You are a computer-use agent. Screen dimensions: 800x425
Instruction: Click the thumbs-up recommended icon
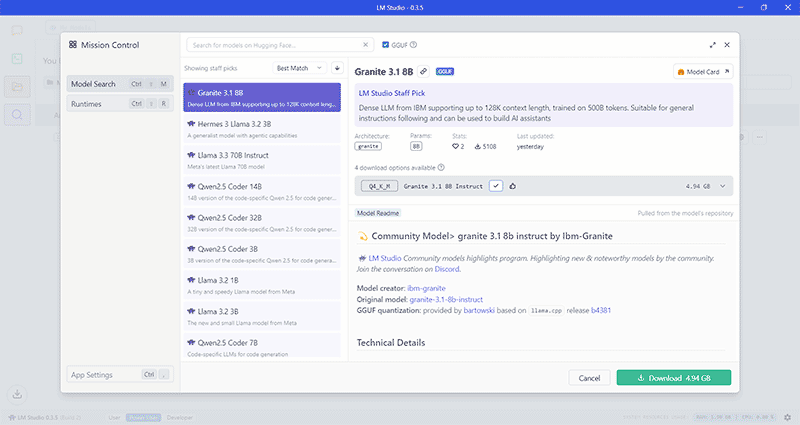512,186
